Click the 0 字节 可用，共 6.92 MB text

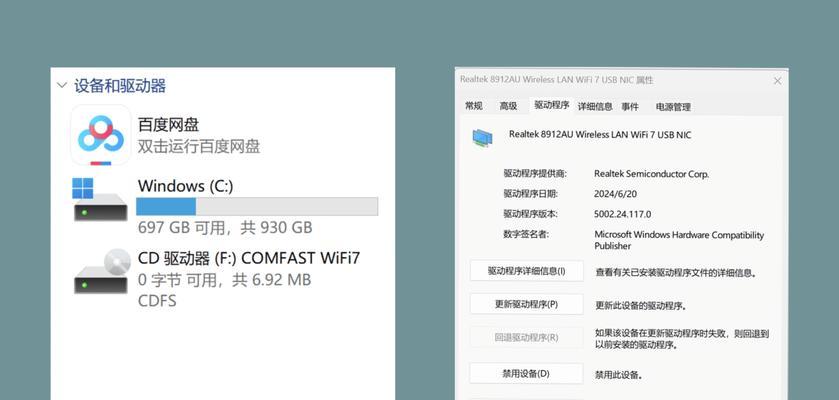click(x=224, y=280)
